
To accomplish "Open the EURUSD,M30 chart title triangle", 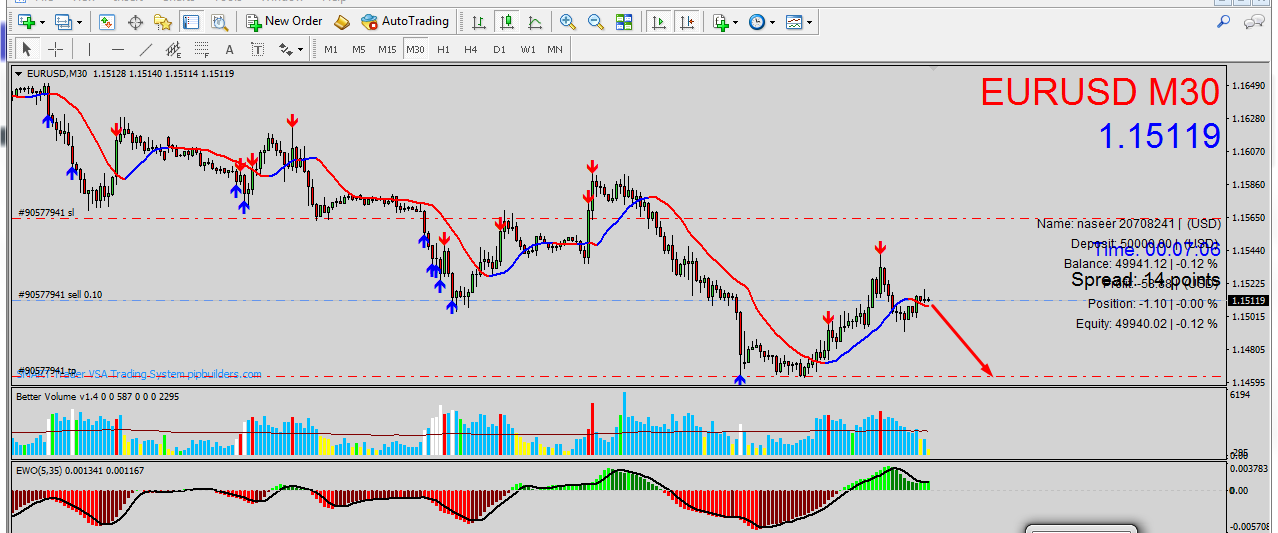I will pos(19,73).
